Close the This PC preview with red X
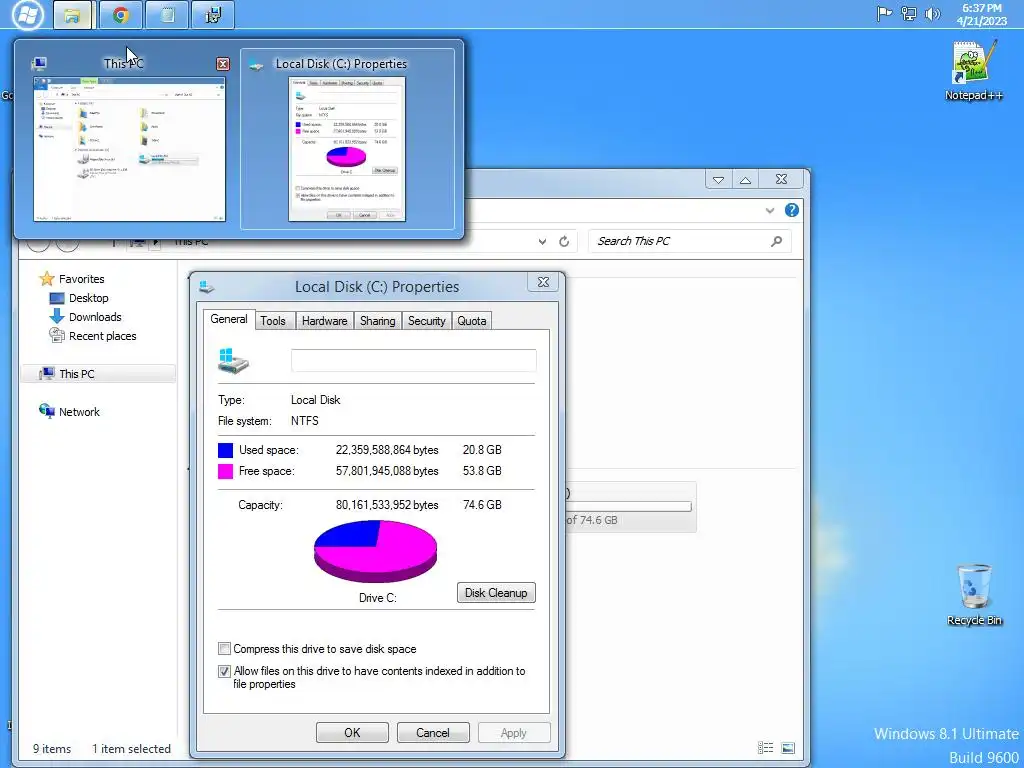Screen dimensions: 1024x768 [x=223, y=63]
